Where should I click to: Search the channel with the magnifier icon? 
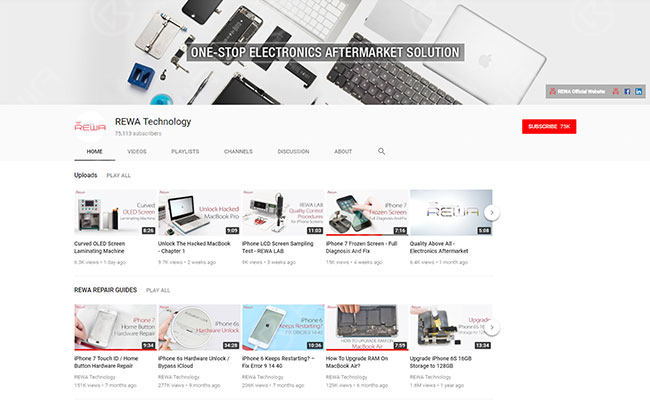point(381,151)
